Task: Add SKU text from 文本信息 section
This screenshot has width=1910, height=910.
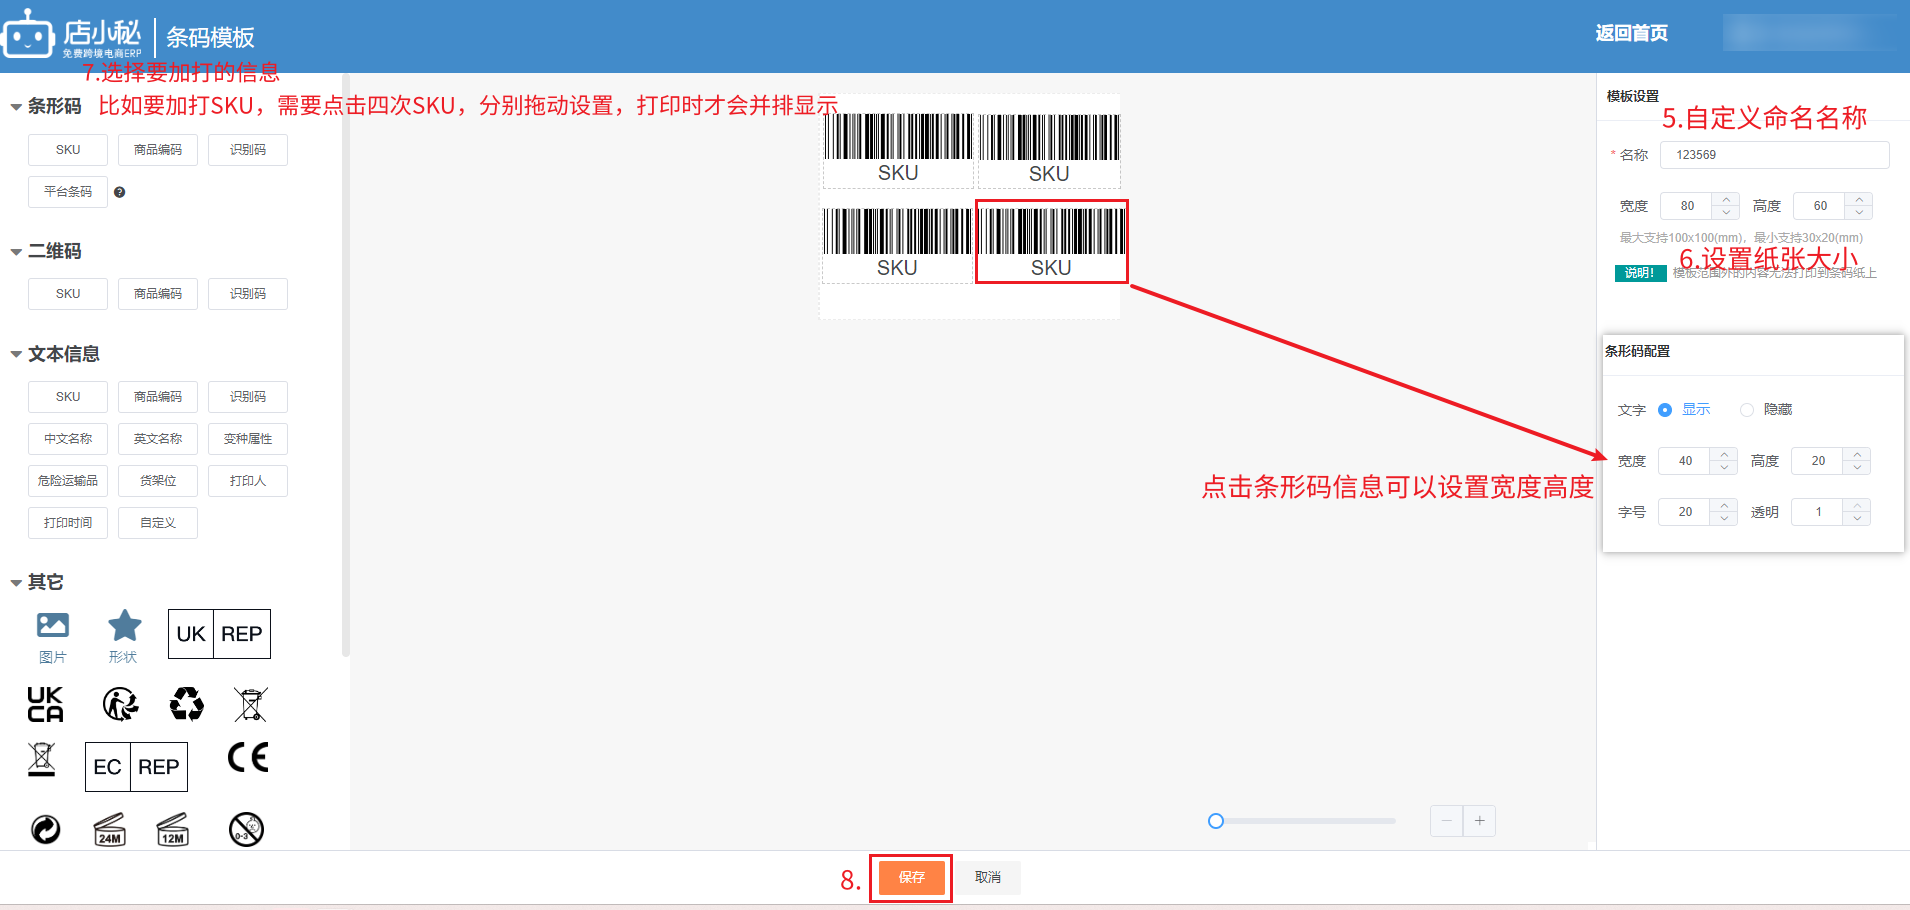Action: (68, 397)
